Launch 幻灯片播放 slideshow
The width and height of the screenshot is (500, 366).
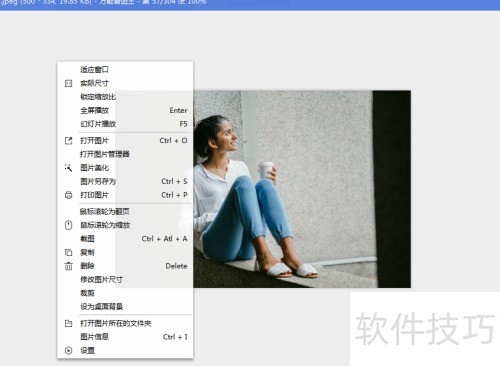click(x=125, y=124)
